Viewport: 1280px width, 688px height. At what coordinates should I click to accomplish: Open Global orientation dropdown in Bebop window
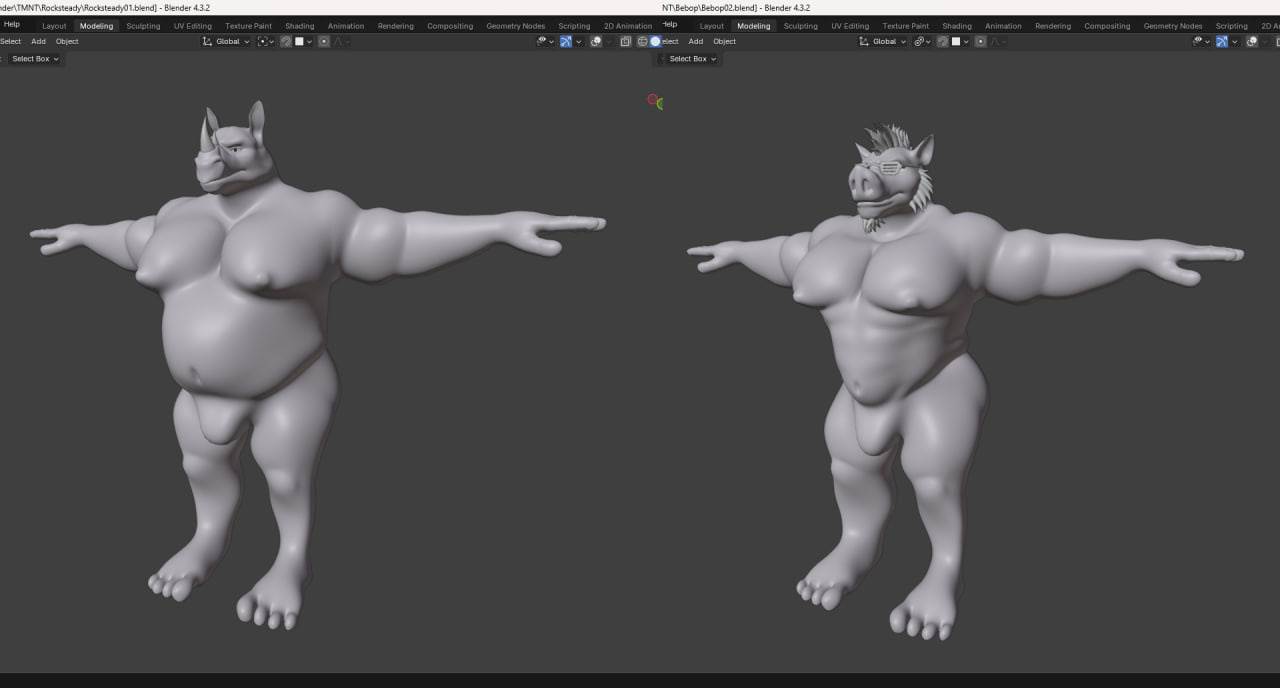coord(883,41)
